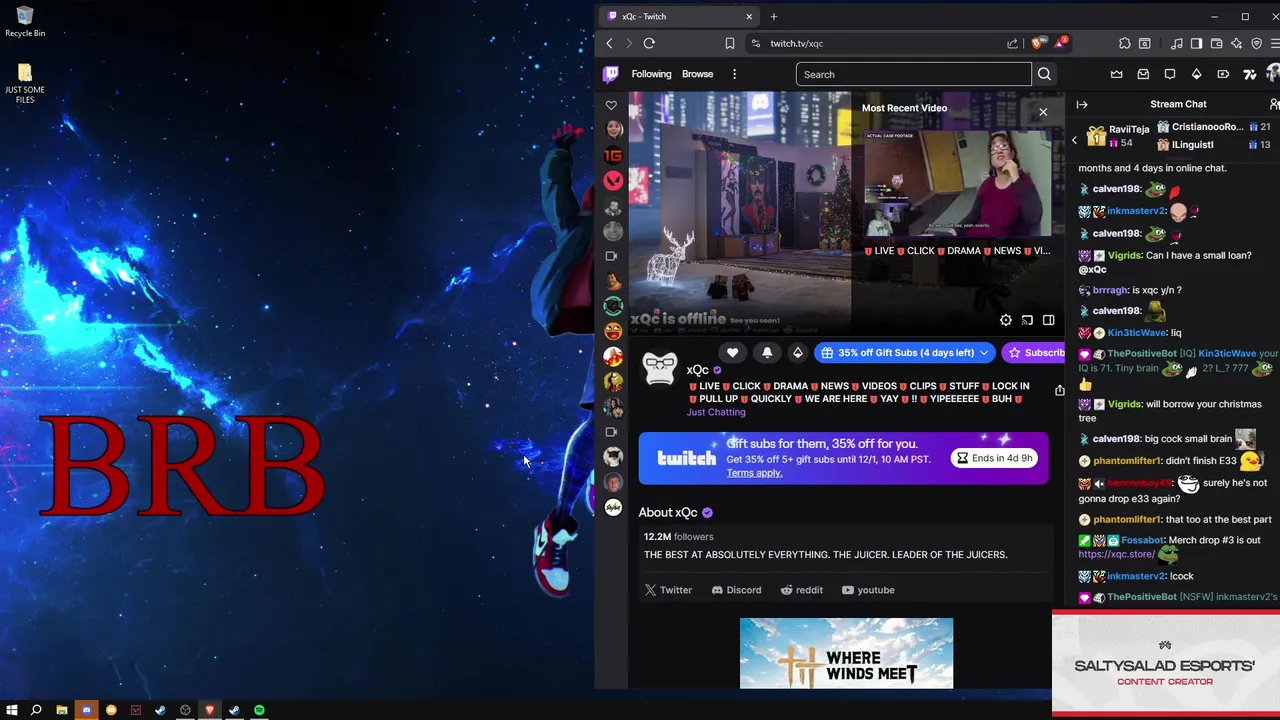Viewport: 1280px width, 720px height.
Task: Open Brave Wallet icon
Action: (1216, 43)
